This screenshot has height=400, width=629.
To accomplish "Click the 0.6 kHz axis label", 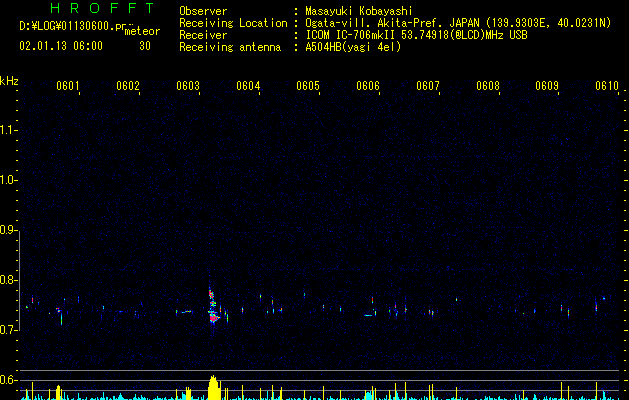I will pos(8,380).
